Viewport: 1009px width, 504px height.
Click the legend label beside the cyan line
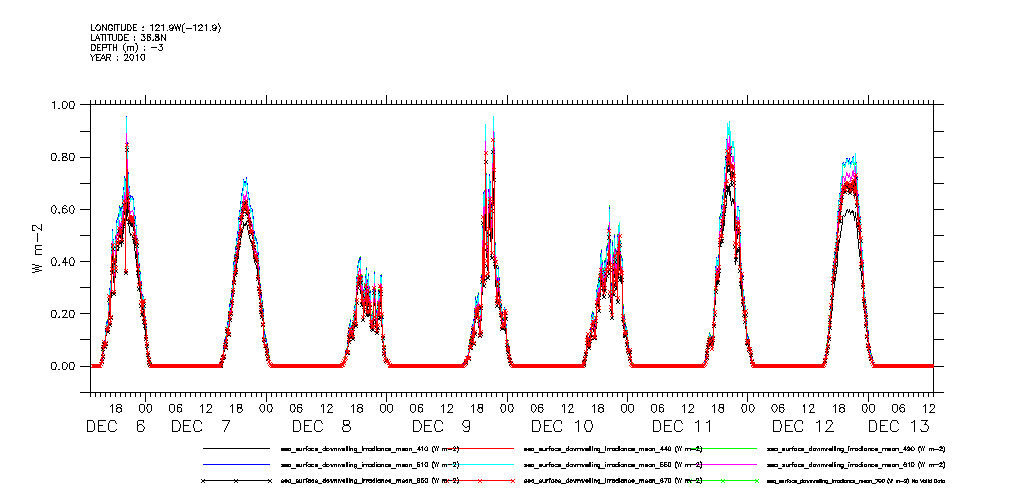pyautogui.click(x=613, y=465)
